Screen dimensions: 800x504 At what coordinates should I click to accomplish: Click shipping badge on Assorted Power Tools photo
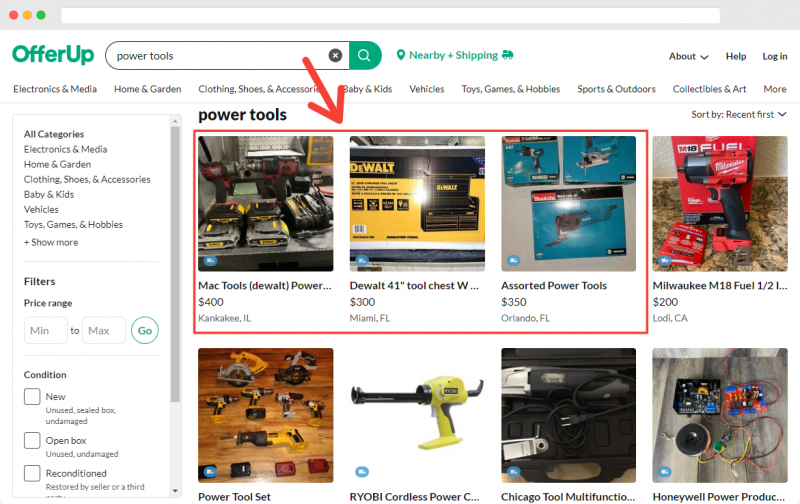coord(513,260)
